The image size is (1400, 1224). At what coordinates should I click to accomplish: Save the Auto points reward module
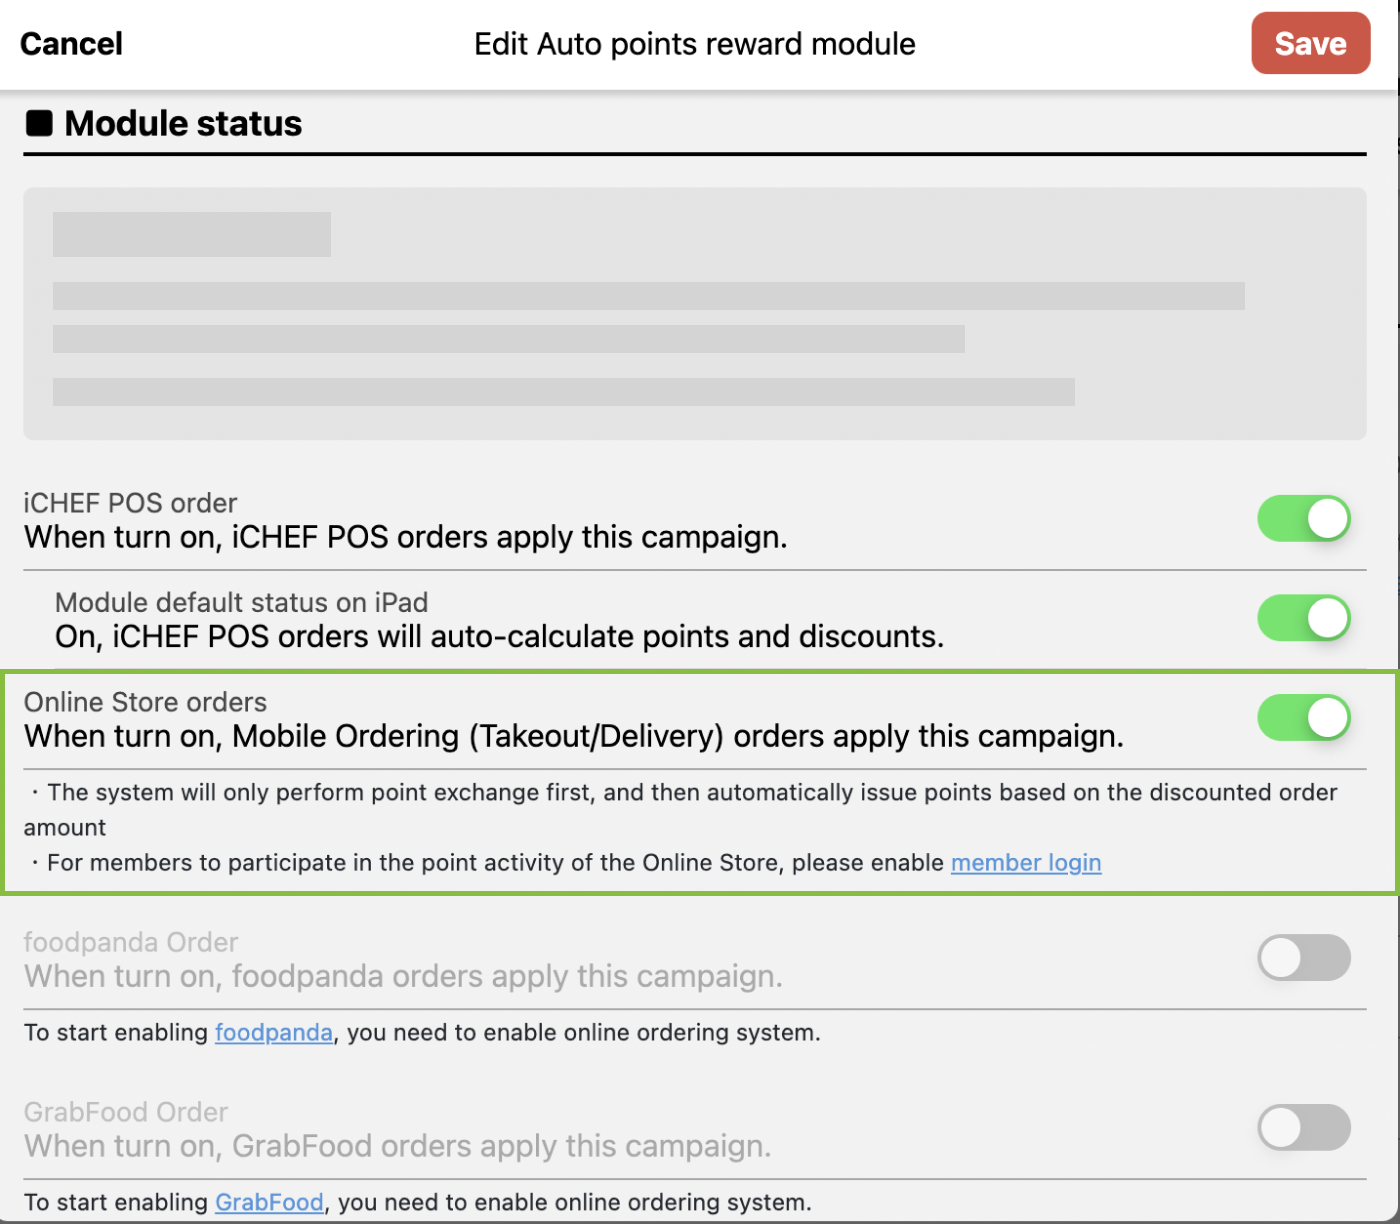click(1310, 44)
